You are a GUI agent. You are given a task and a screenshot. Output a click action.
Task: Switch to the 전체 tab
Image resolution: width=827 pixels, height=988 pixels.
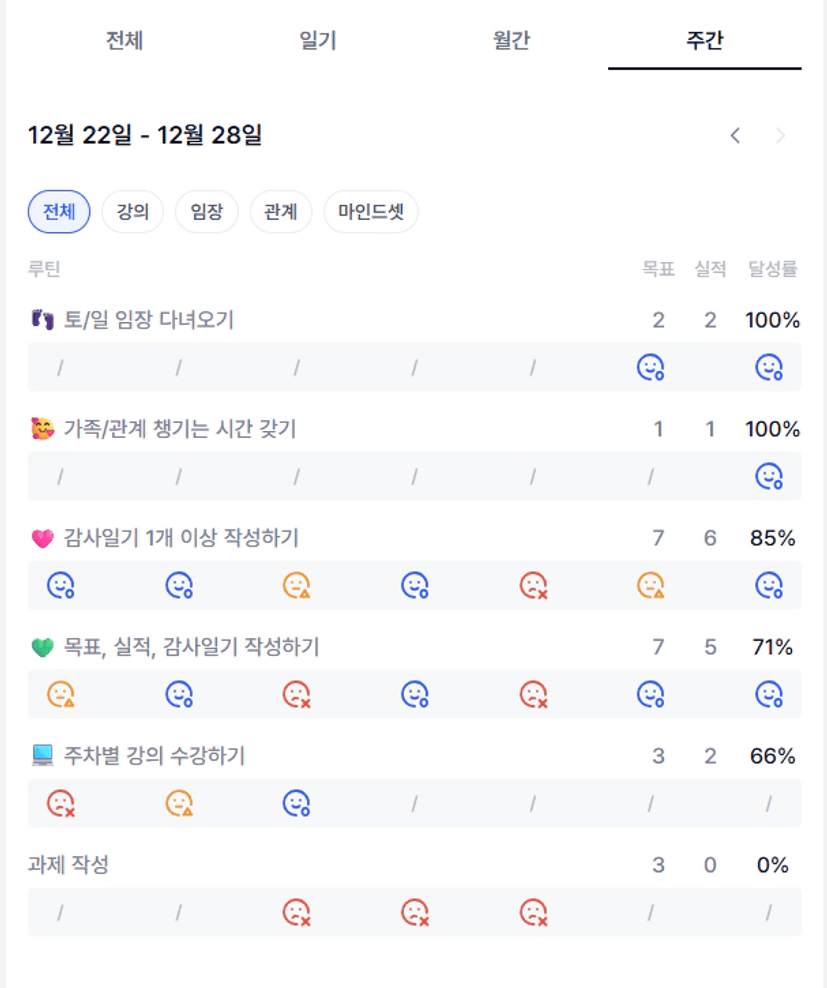tap(125, 41)
